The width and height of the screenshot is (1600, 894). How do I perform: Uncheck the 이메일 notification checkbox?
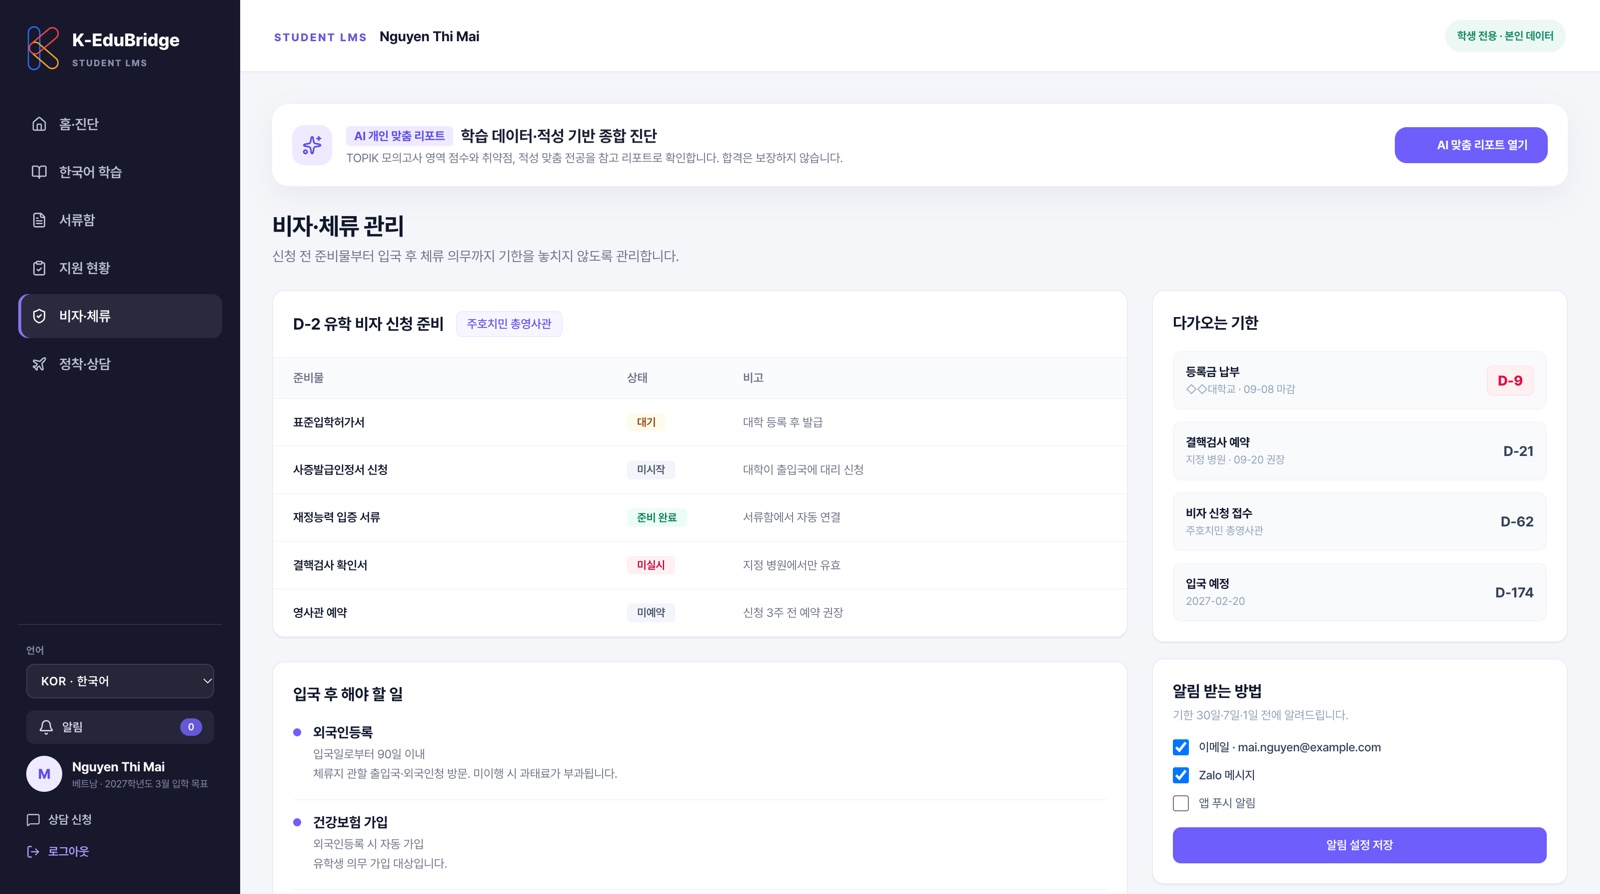(x=1181, y=747)
